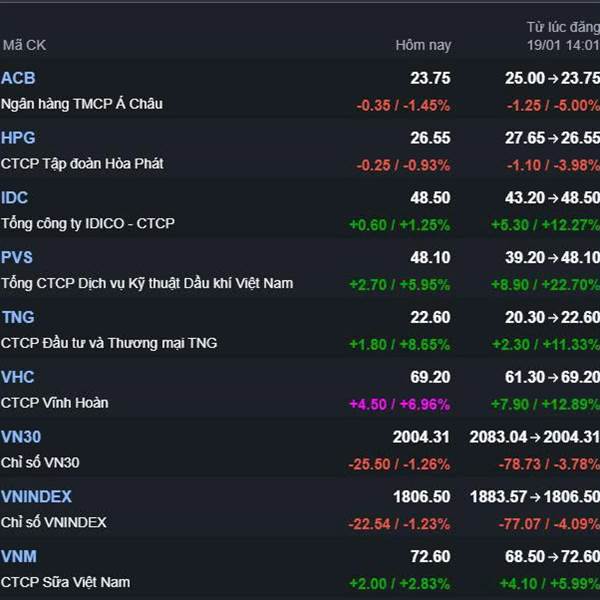Click the 'Hôm nay' column header
Image resolution: width=600 pixels, height=600 pixels.
pos(423,46)
